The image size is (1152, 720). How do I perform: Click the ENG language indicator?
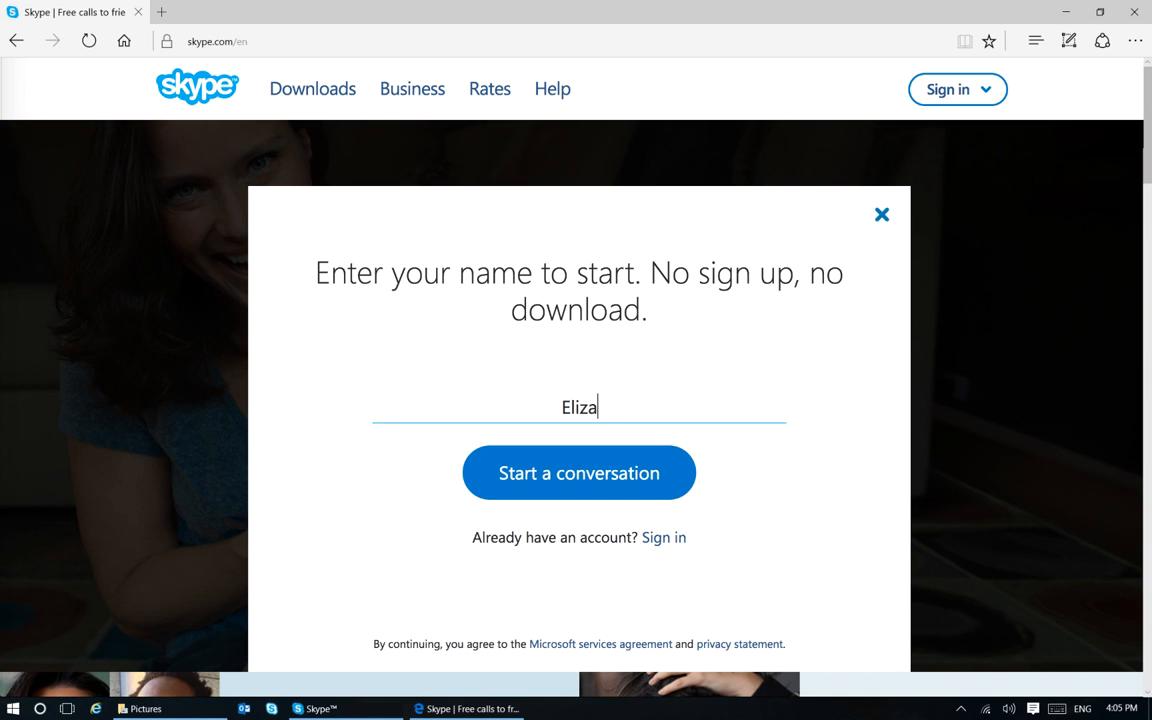click(x=1082, y=709)
